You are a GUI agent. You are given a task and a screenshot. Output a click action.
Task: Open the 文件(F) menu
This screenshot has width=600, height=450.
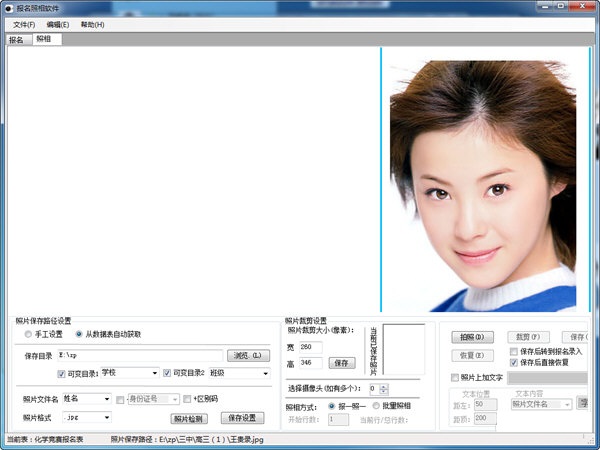(24, 24)
